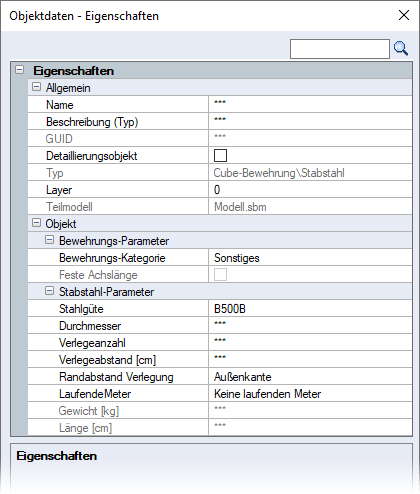Click the Durchmesser value field

coord(310,326)
